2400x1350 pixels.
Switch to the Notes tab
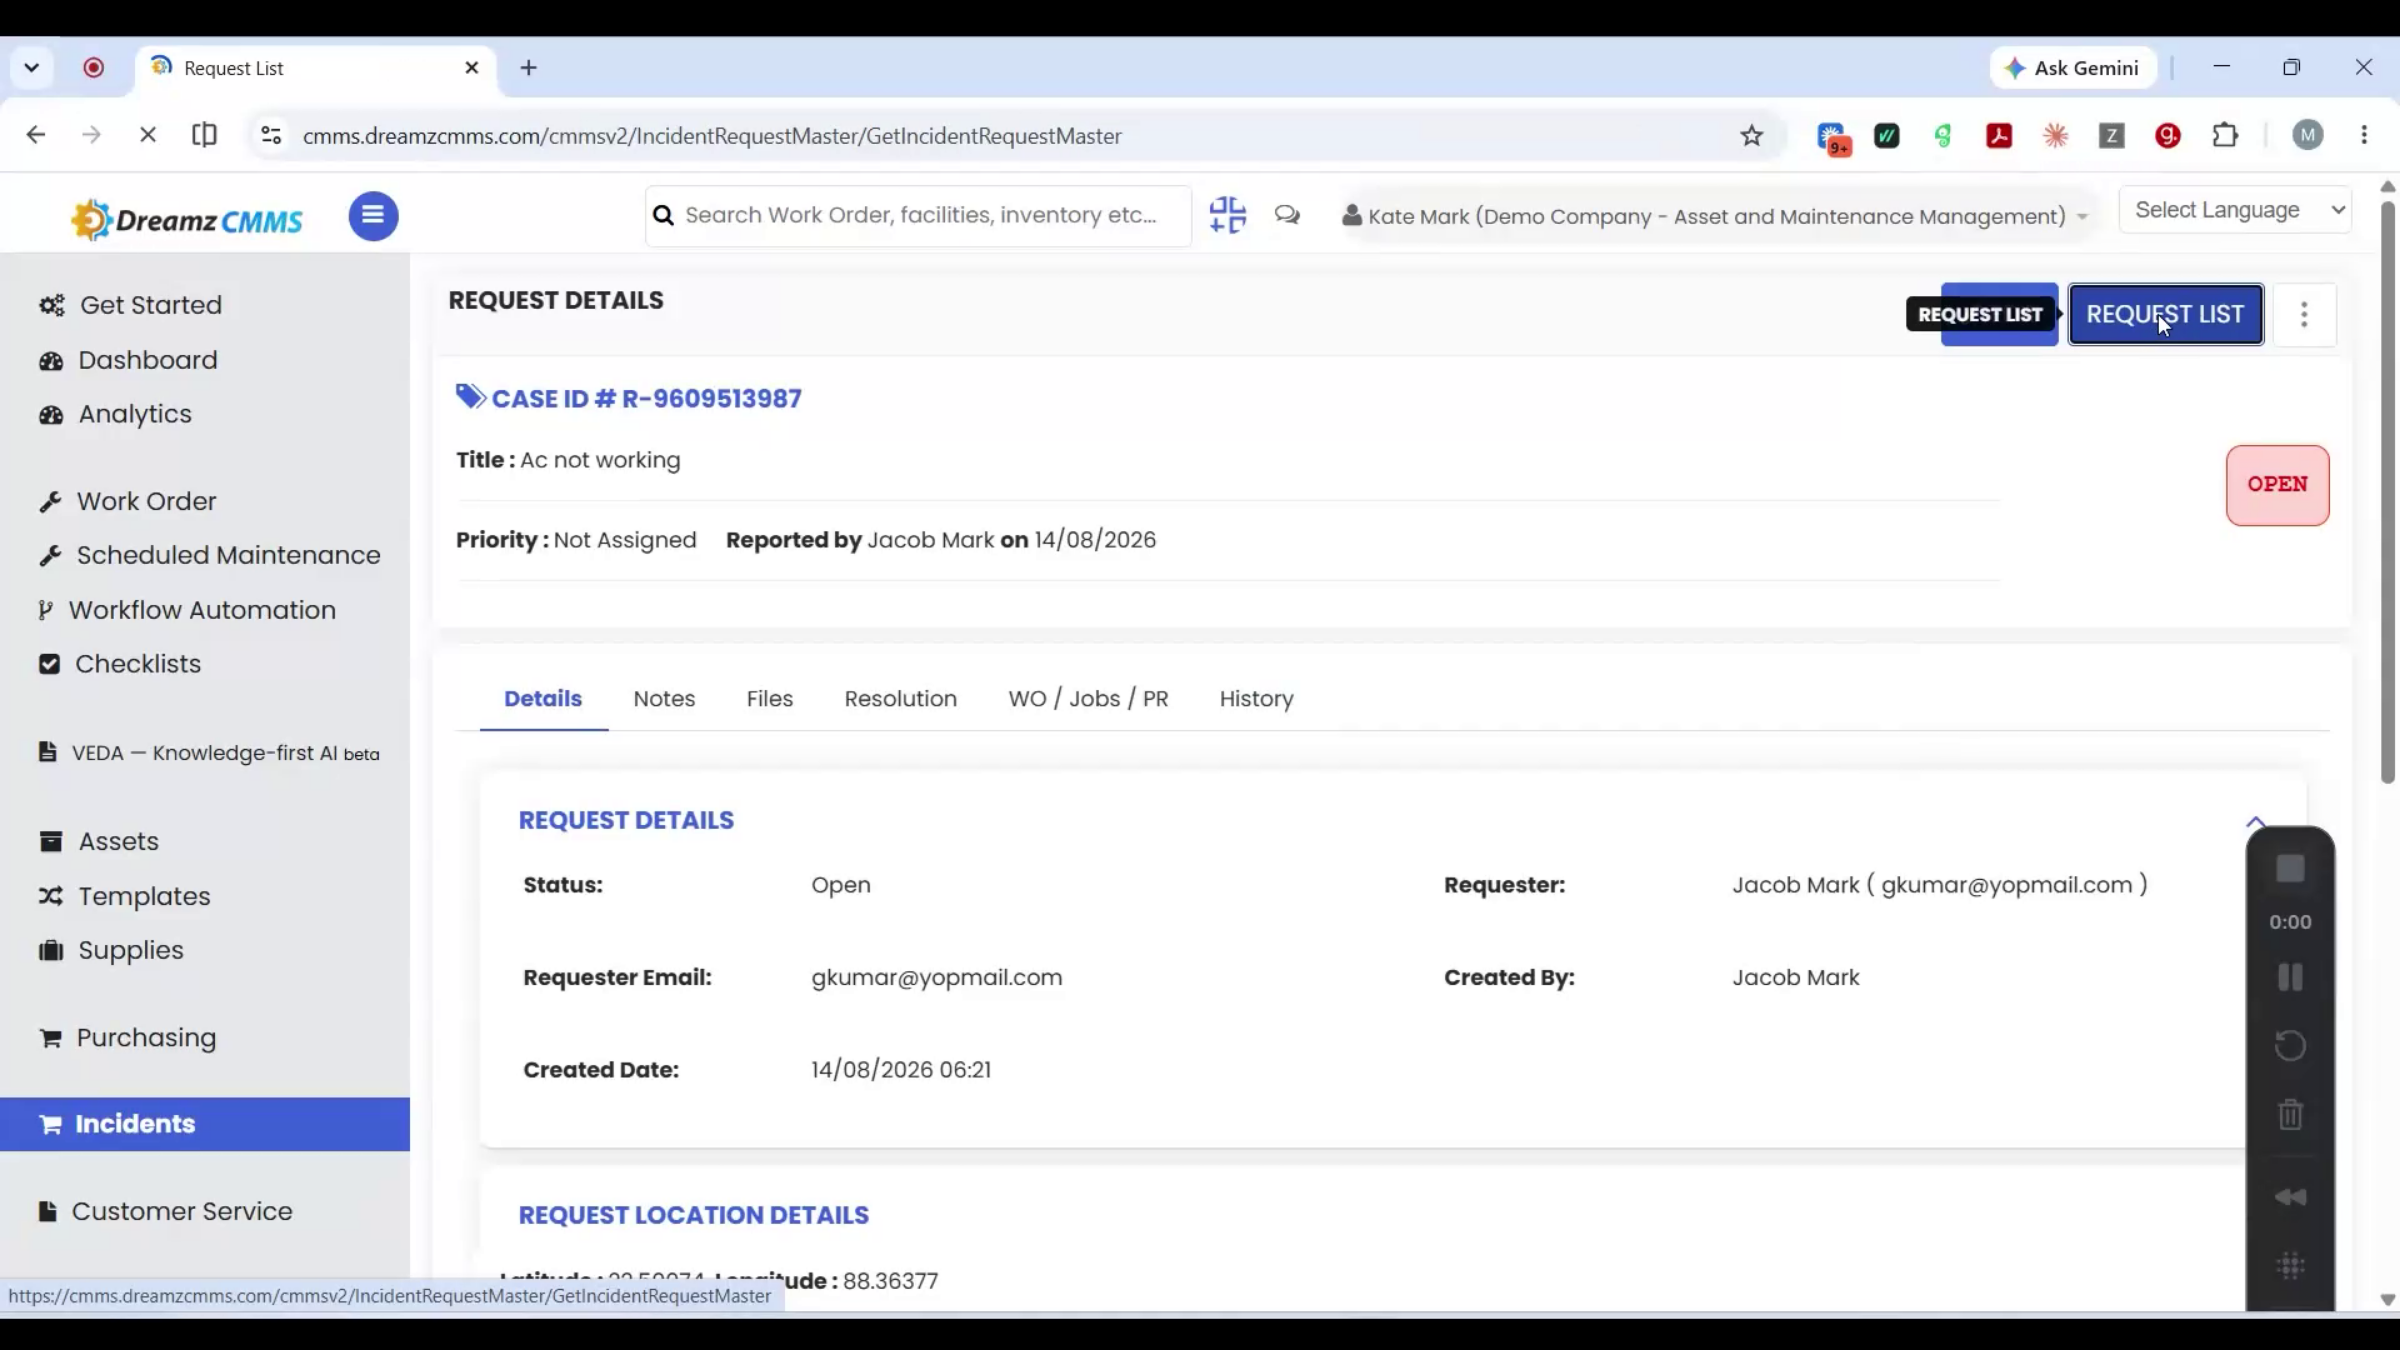click(664, 699)
